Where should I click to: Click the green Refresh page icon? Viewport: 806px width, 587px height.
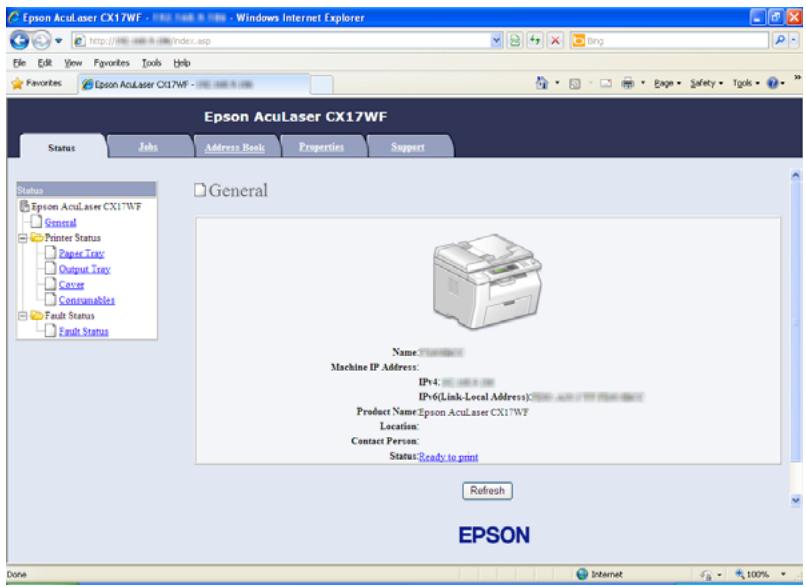(x=535, y=41)
